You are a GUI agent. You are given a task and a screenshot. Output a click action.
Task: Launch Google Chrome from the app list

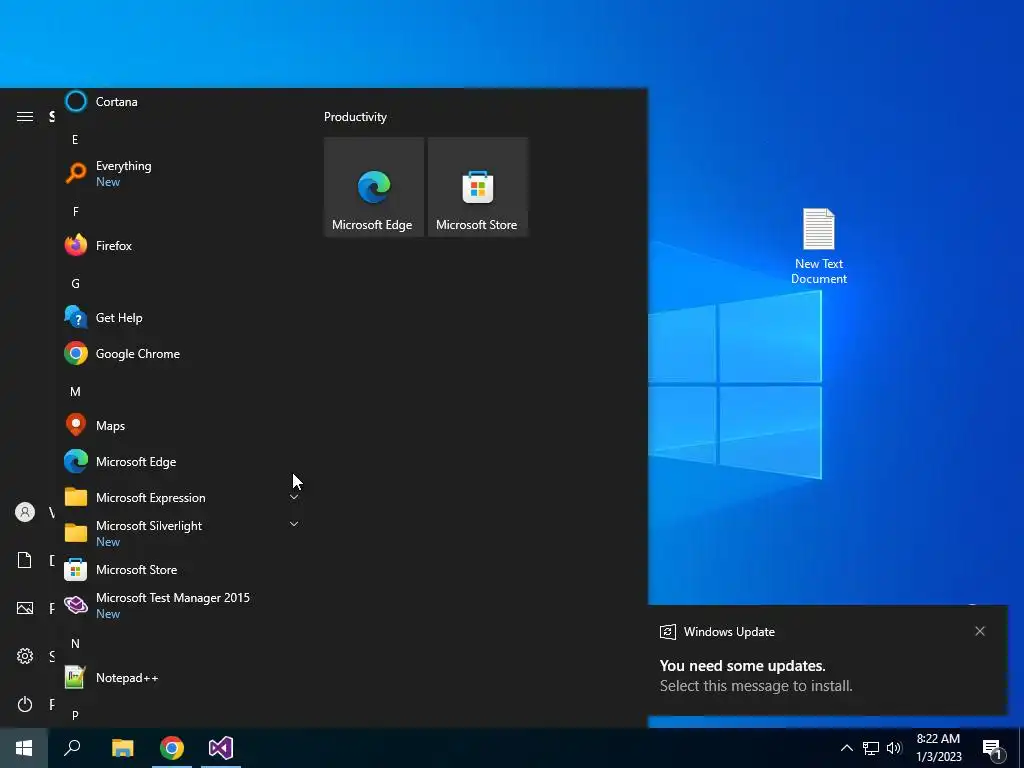click(180, 353)
